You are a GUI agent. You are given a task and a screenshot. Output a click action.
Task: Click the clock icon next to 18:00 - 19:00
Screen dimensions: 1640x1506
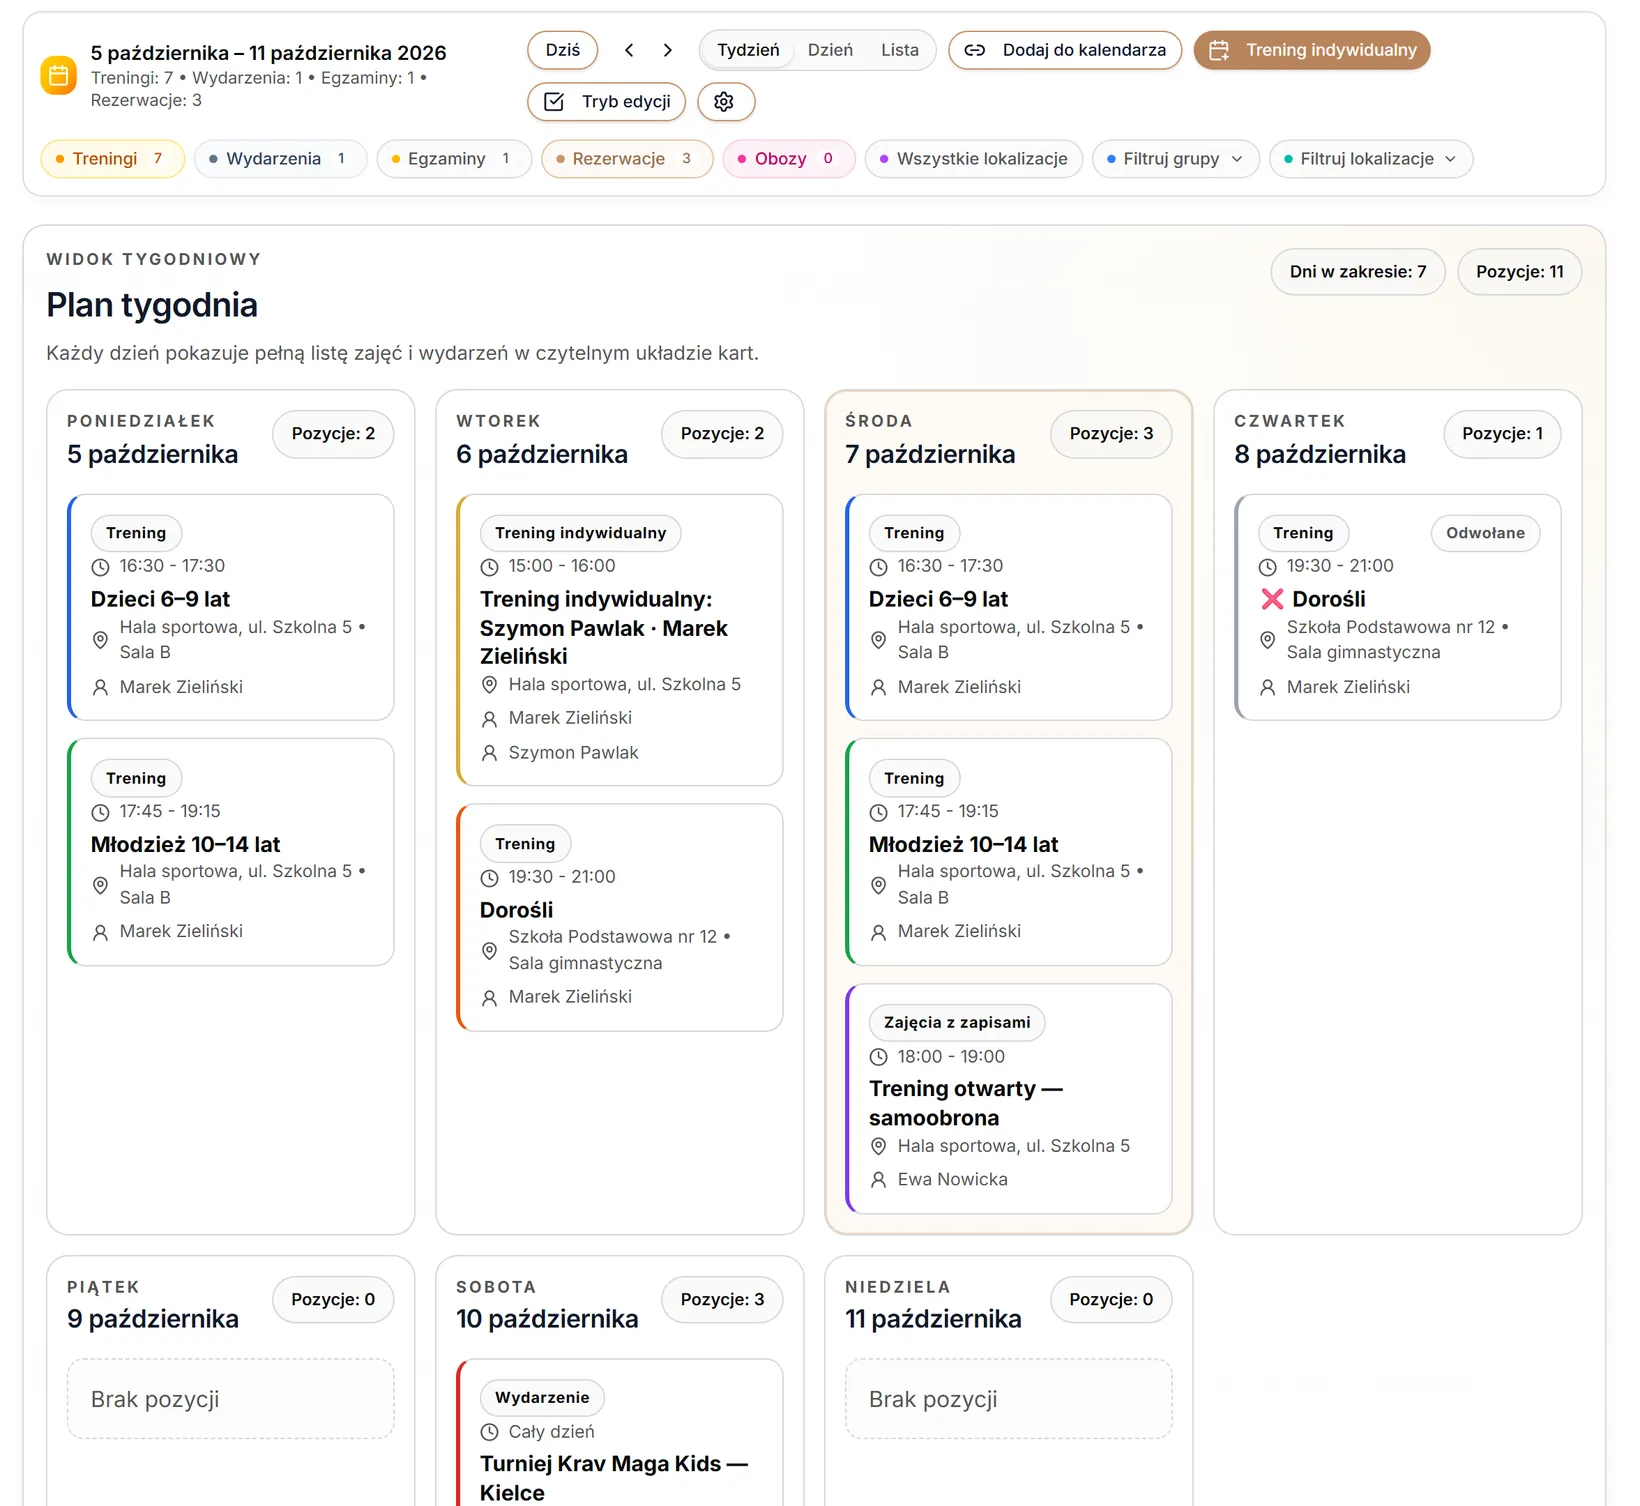point(878,1057)
